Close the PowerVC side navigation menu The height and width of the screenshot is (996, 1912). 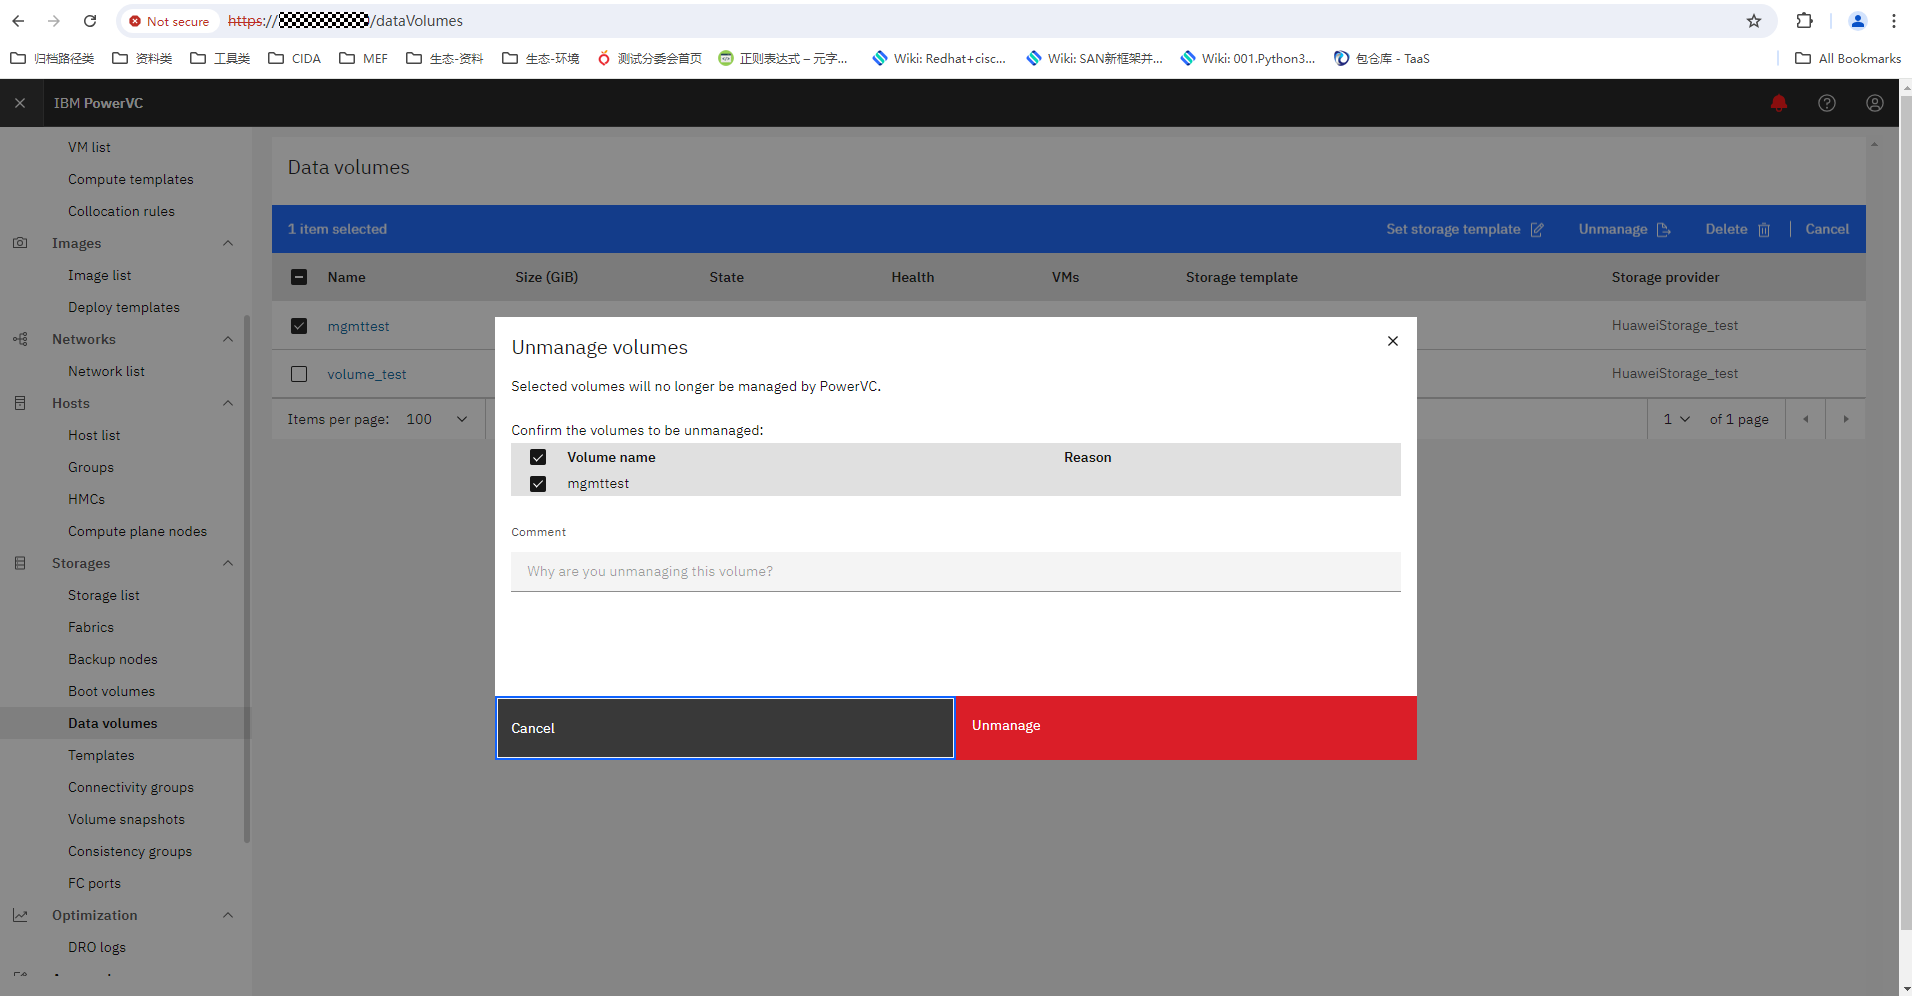[20, 103]
